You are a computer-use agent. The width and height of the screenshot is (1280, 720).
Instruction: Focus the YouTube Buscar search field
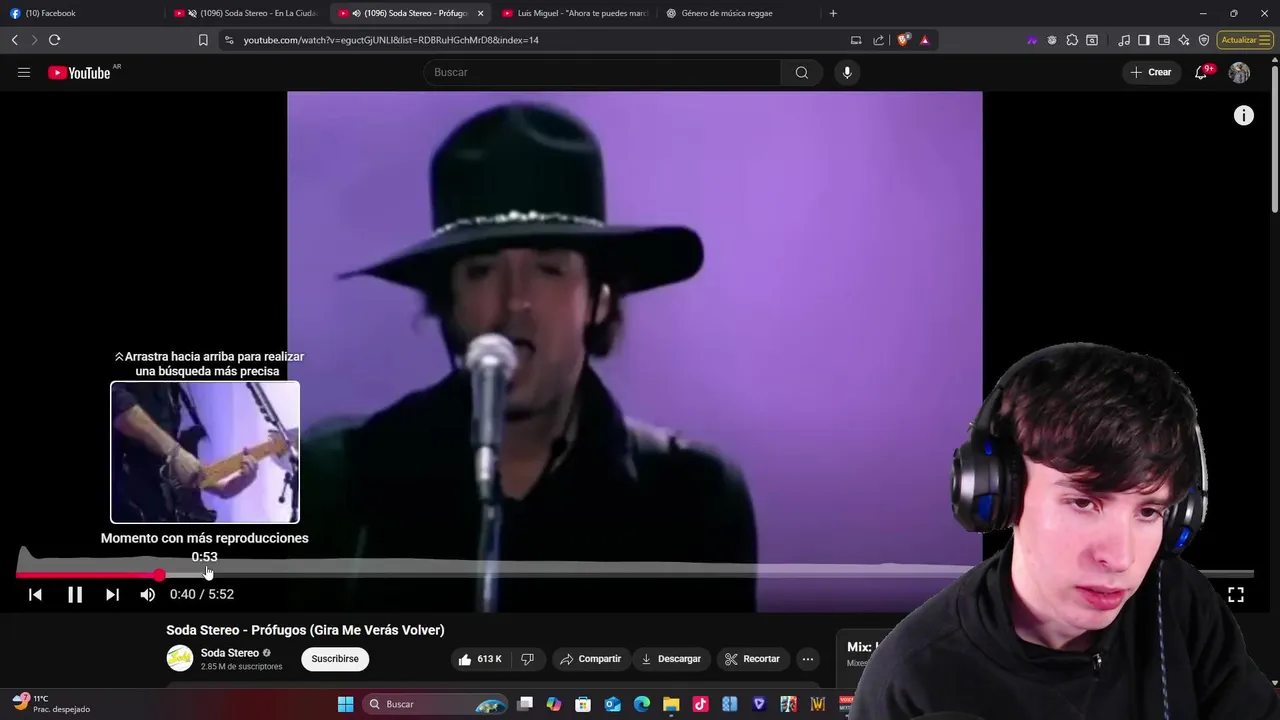click(x=602, y=72)
